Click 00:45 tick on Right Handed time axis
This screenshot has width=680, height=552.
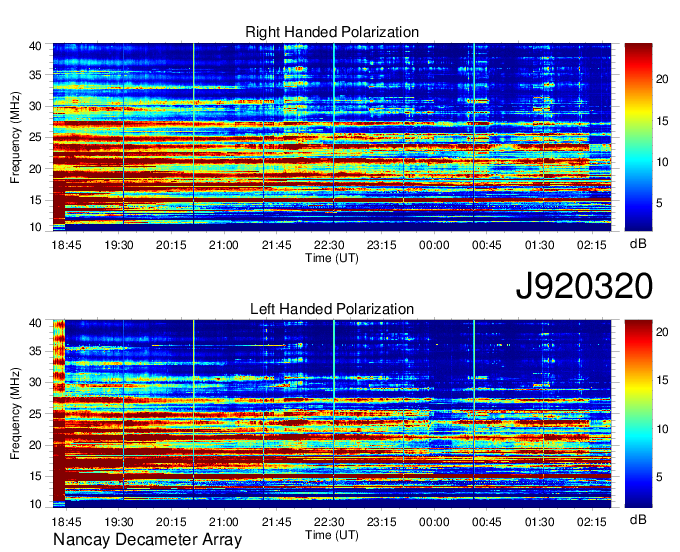pos(487,245)
